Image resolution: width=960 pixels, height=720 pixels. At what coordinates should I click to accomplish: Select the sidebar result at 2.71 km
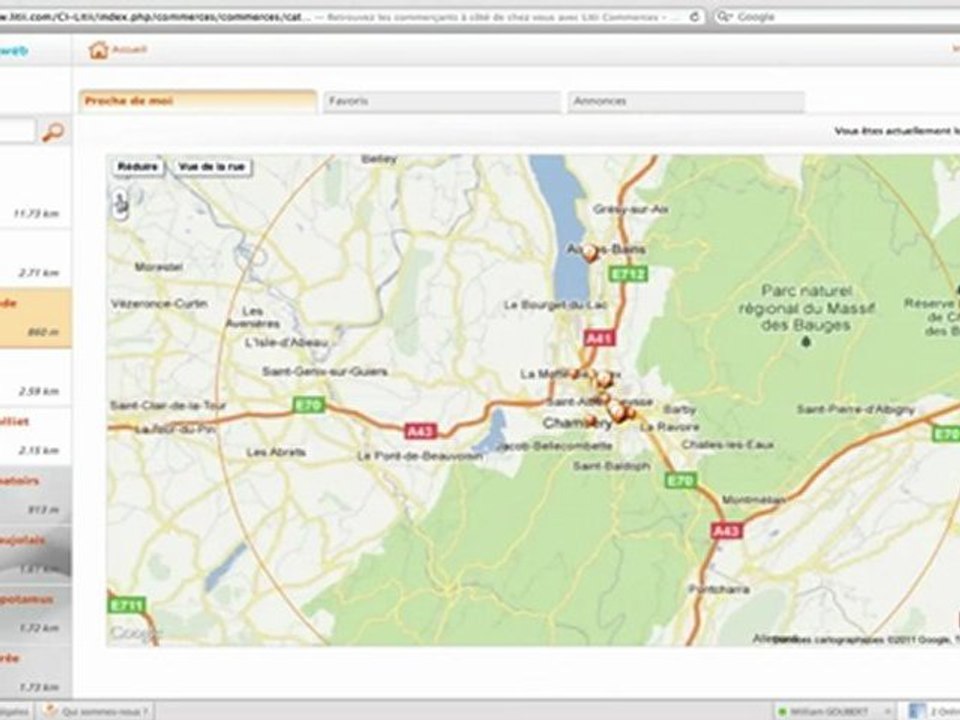pos(35,259)
